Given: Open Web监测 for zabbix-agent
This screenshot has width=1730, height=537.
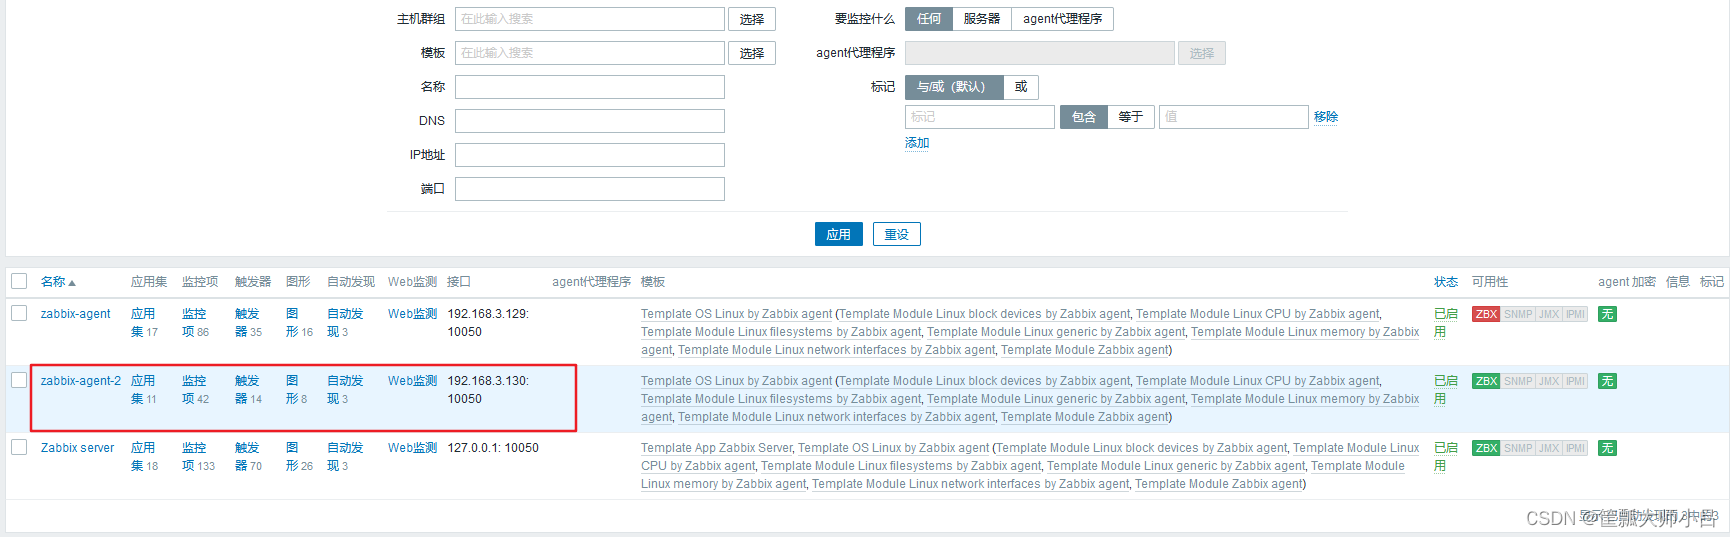Looking at the screenshot, I should (x=412, y=314).
